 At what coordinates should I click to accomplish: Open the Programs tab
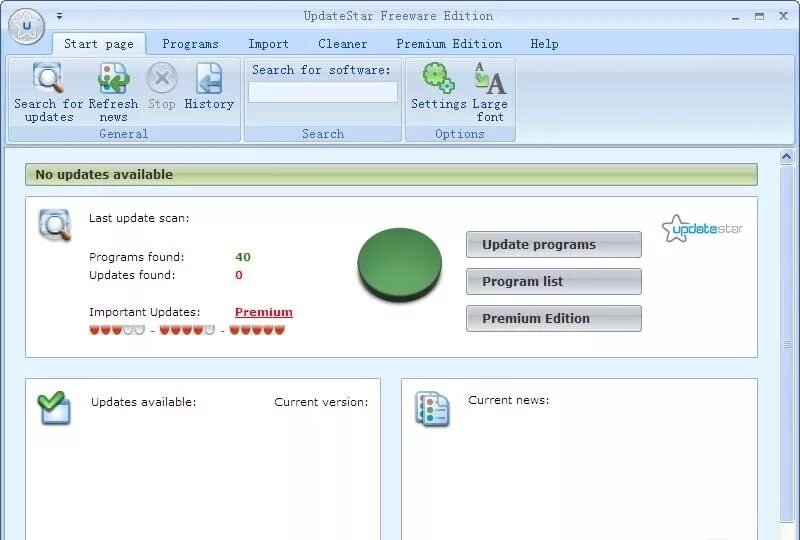(x=190, y=44)
